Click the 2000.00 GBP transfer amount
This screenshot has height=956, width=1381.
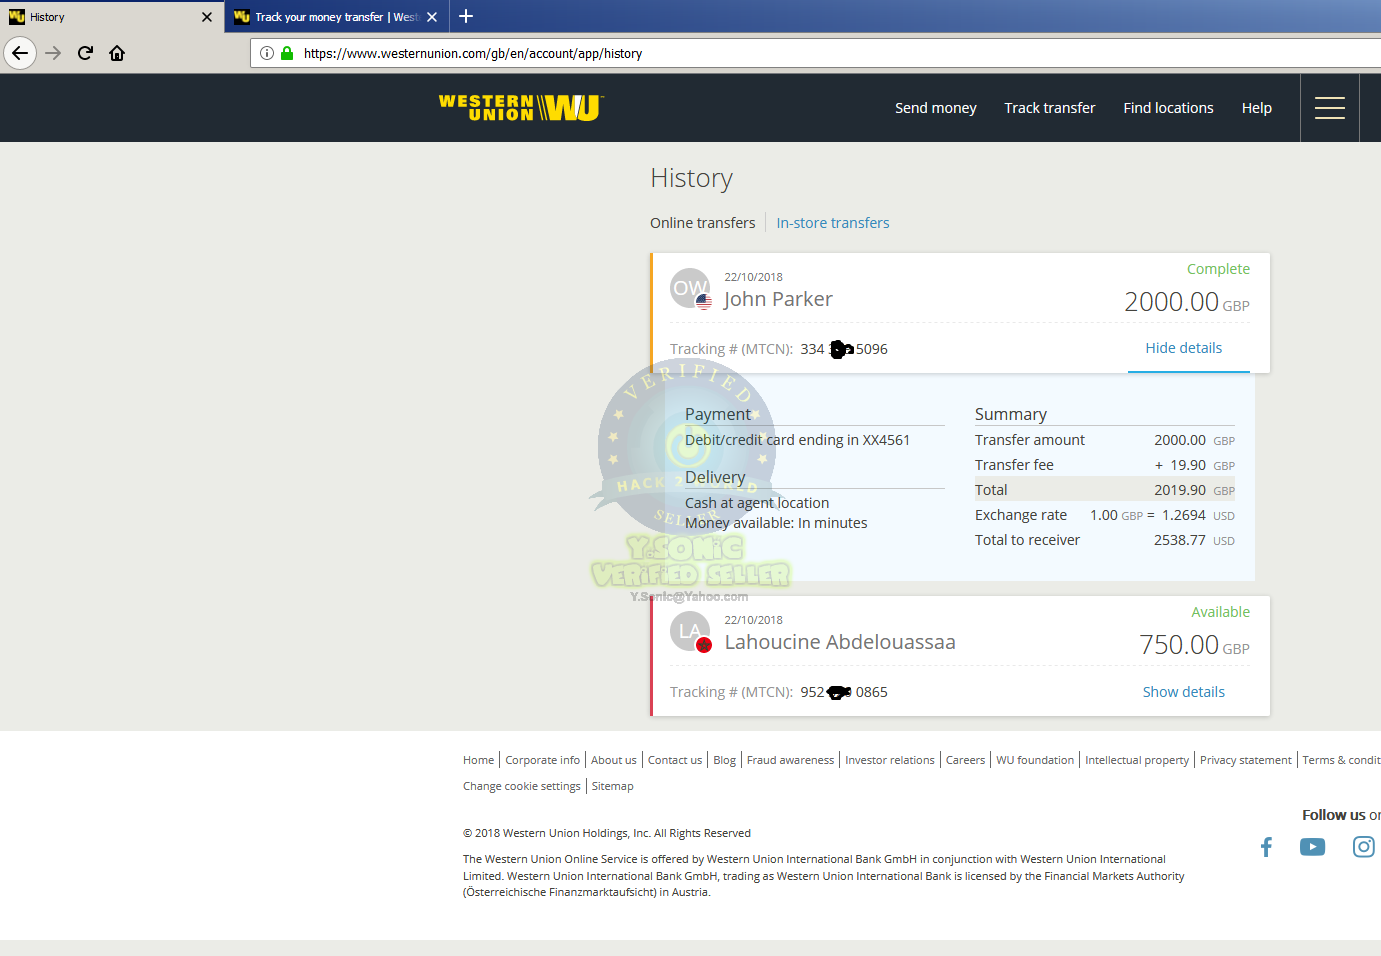[1186, 302]
